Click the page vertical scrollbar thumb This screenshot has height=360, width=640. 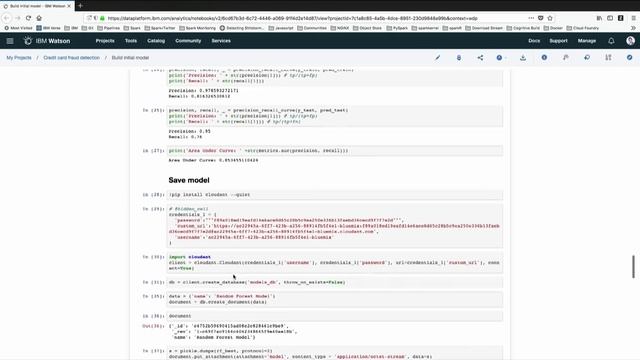(x=633, y=267)
